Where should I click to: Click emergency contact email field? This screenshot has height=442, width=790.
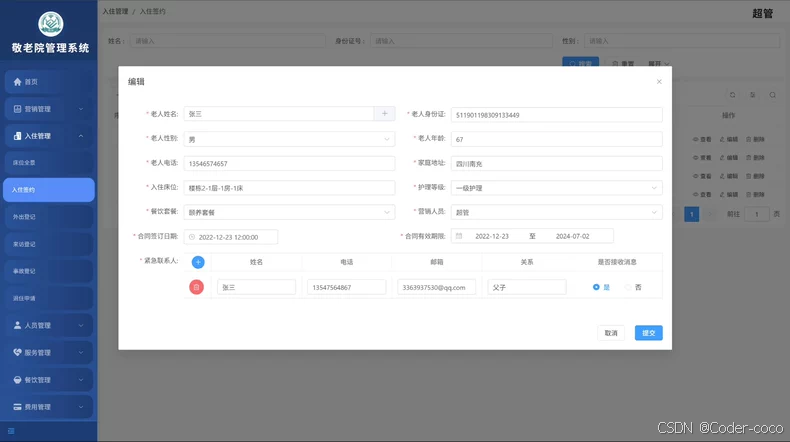pyautogui.click(x=436, y=287)
